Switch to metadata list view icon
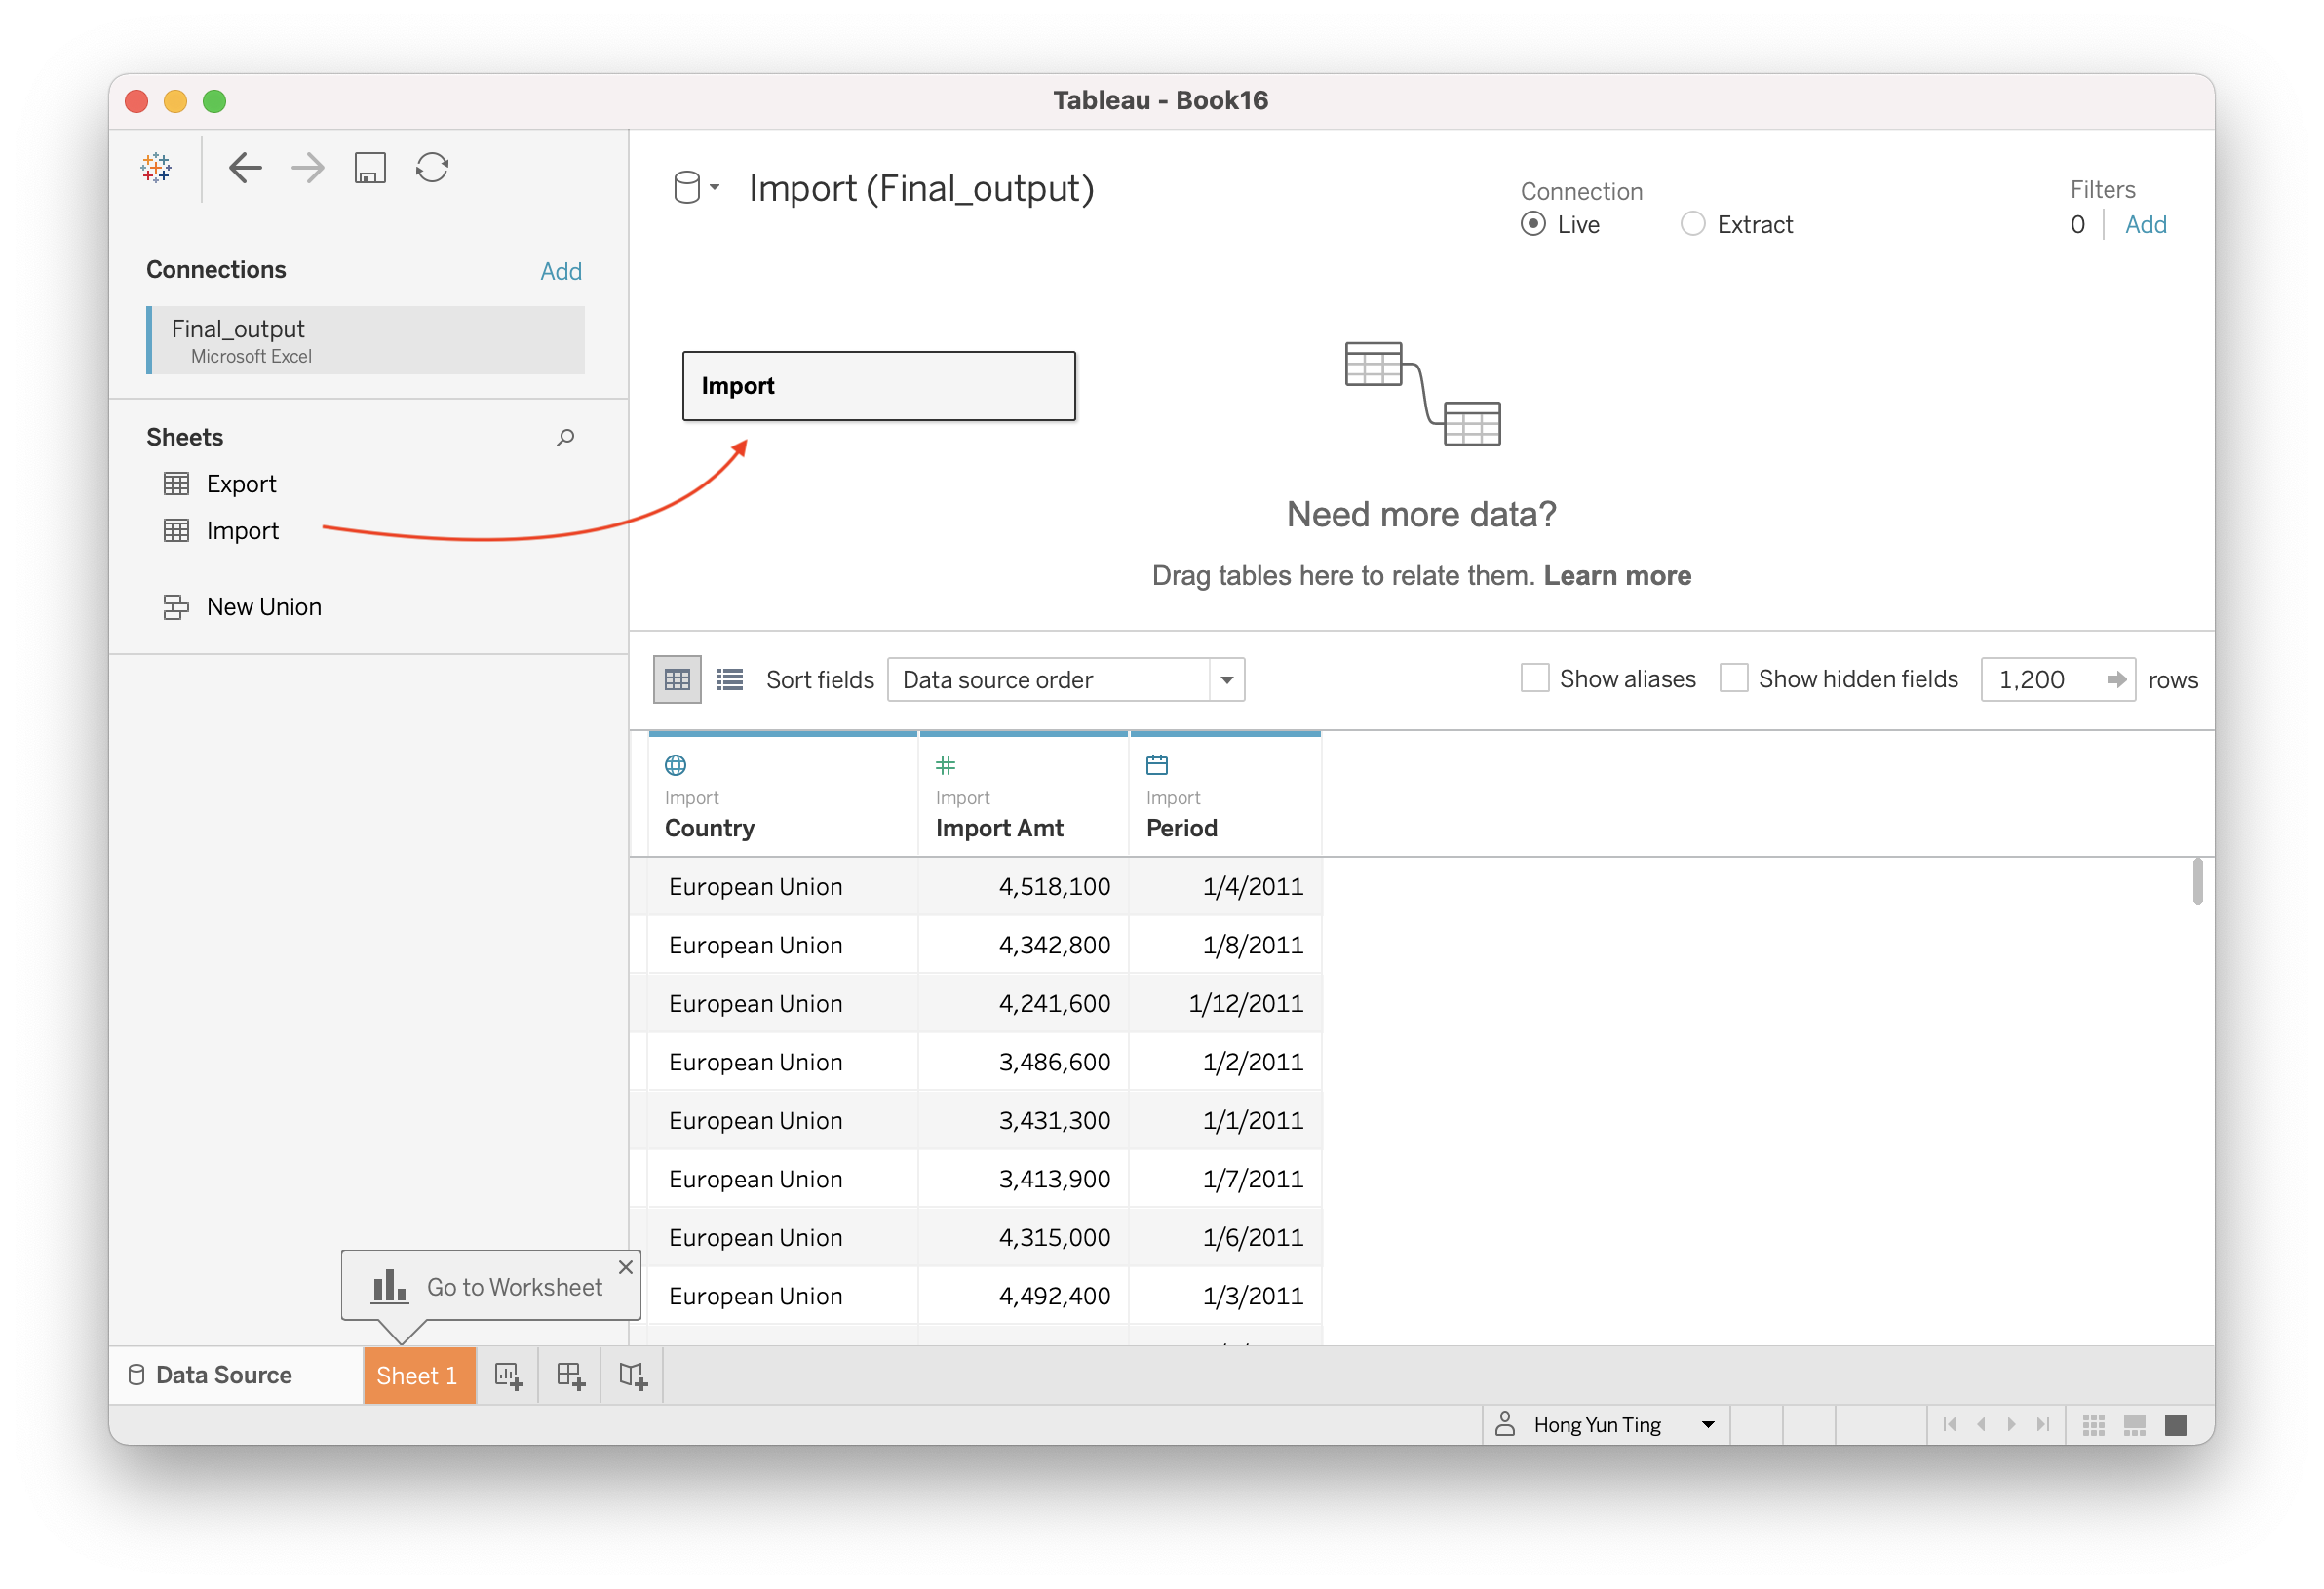2324x1589 pixels. point(730,680)
